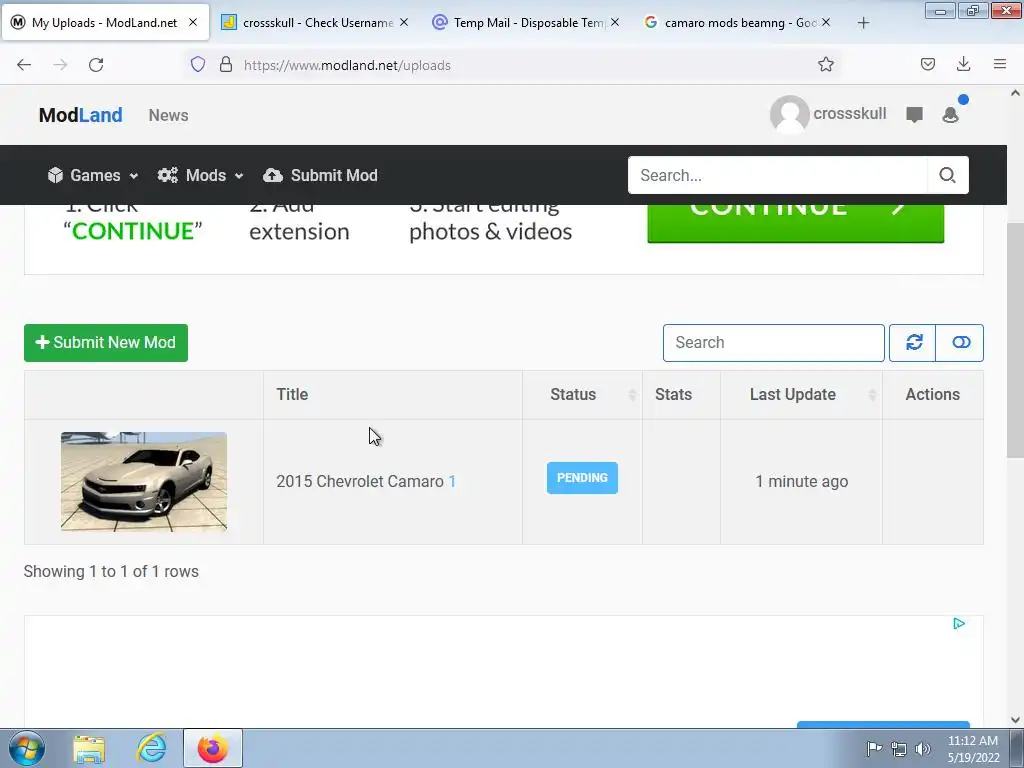
Task: Sort table by Last Update column
Action: coord(801,394)
